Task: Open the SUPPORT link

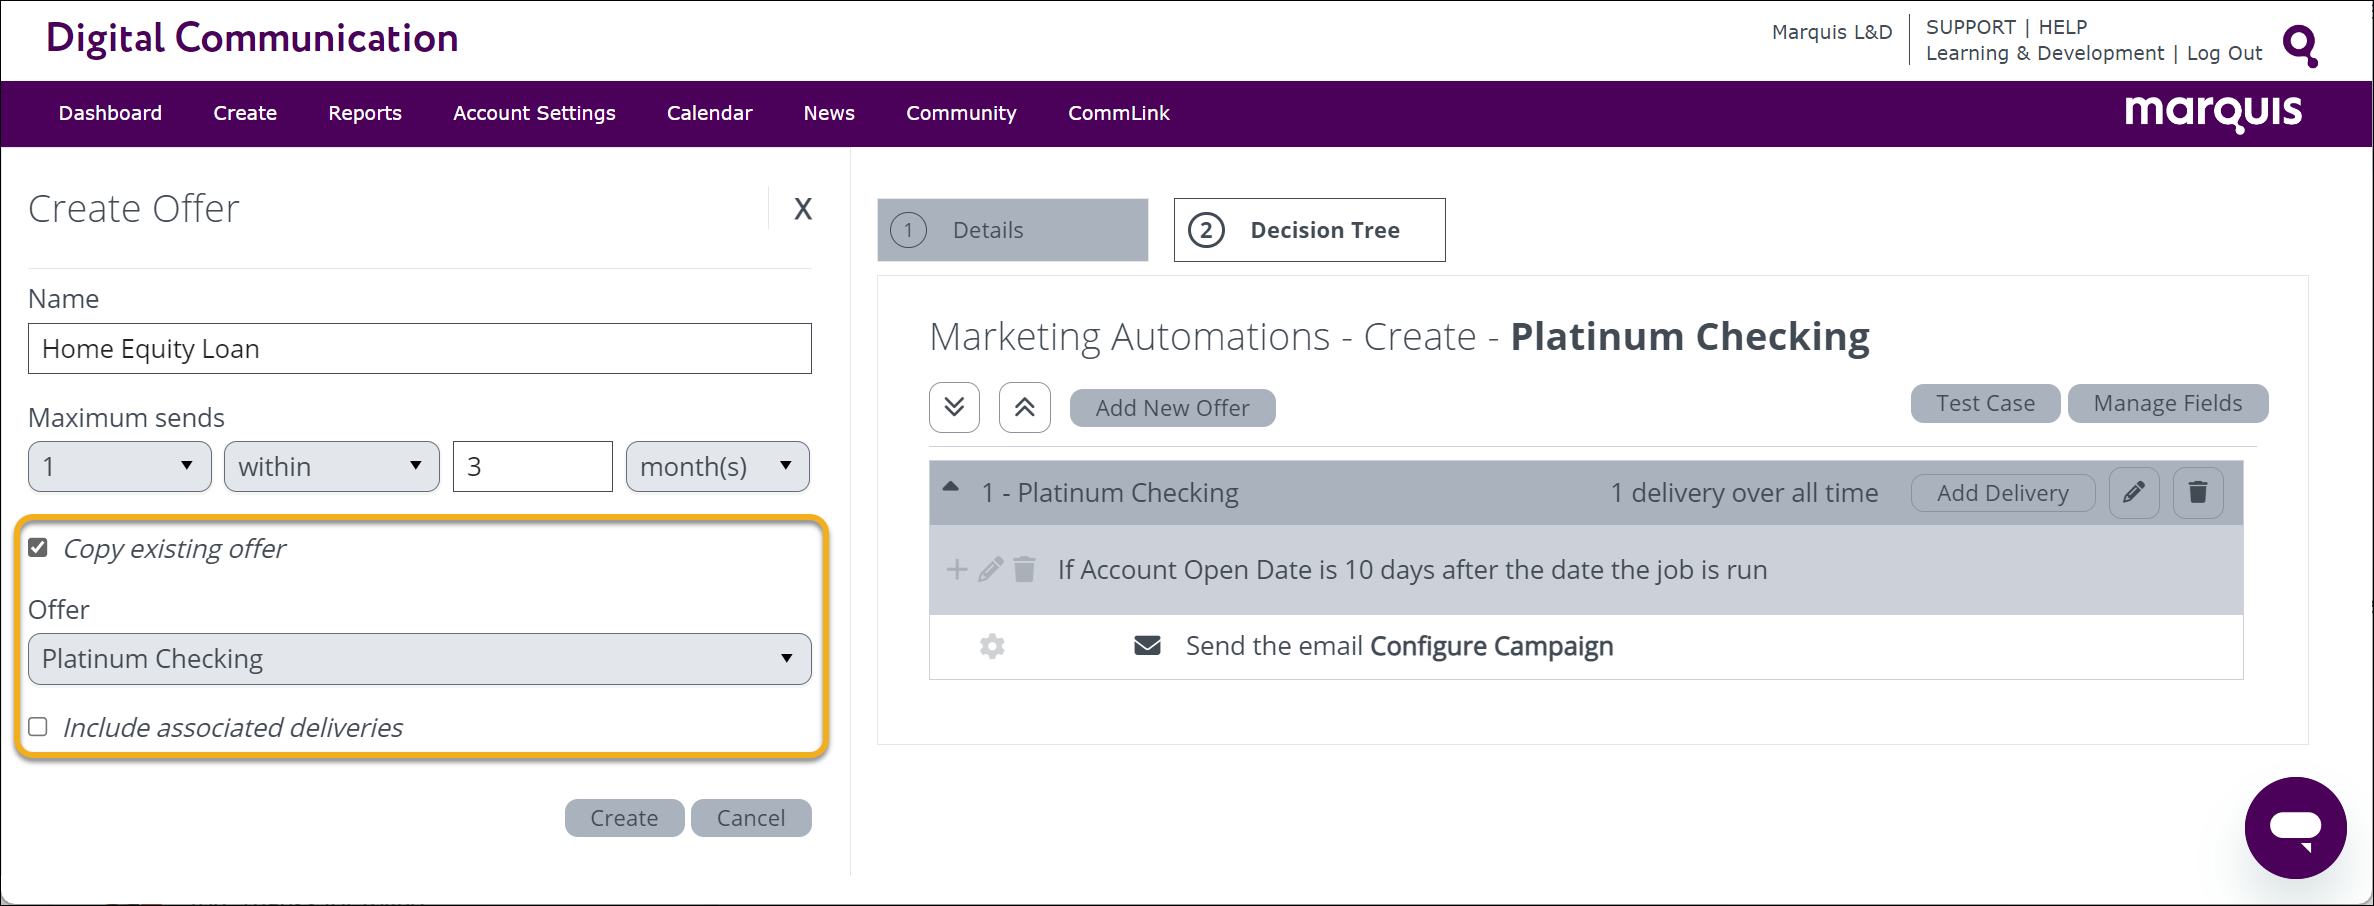Action: pos(1970,27)
